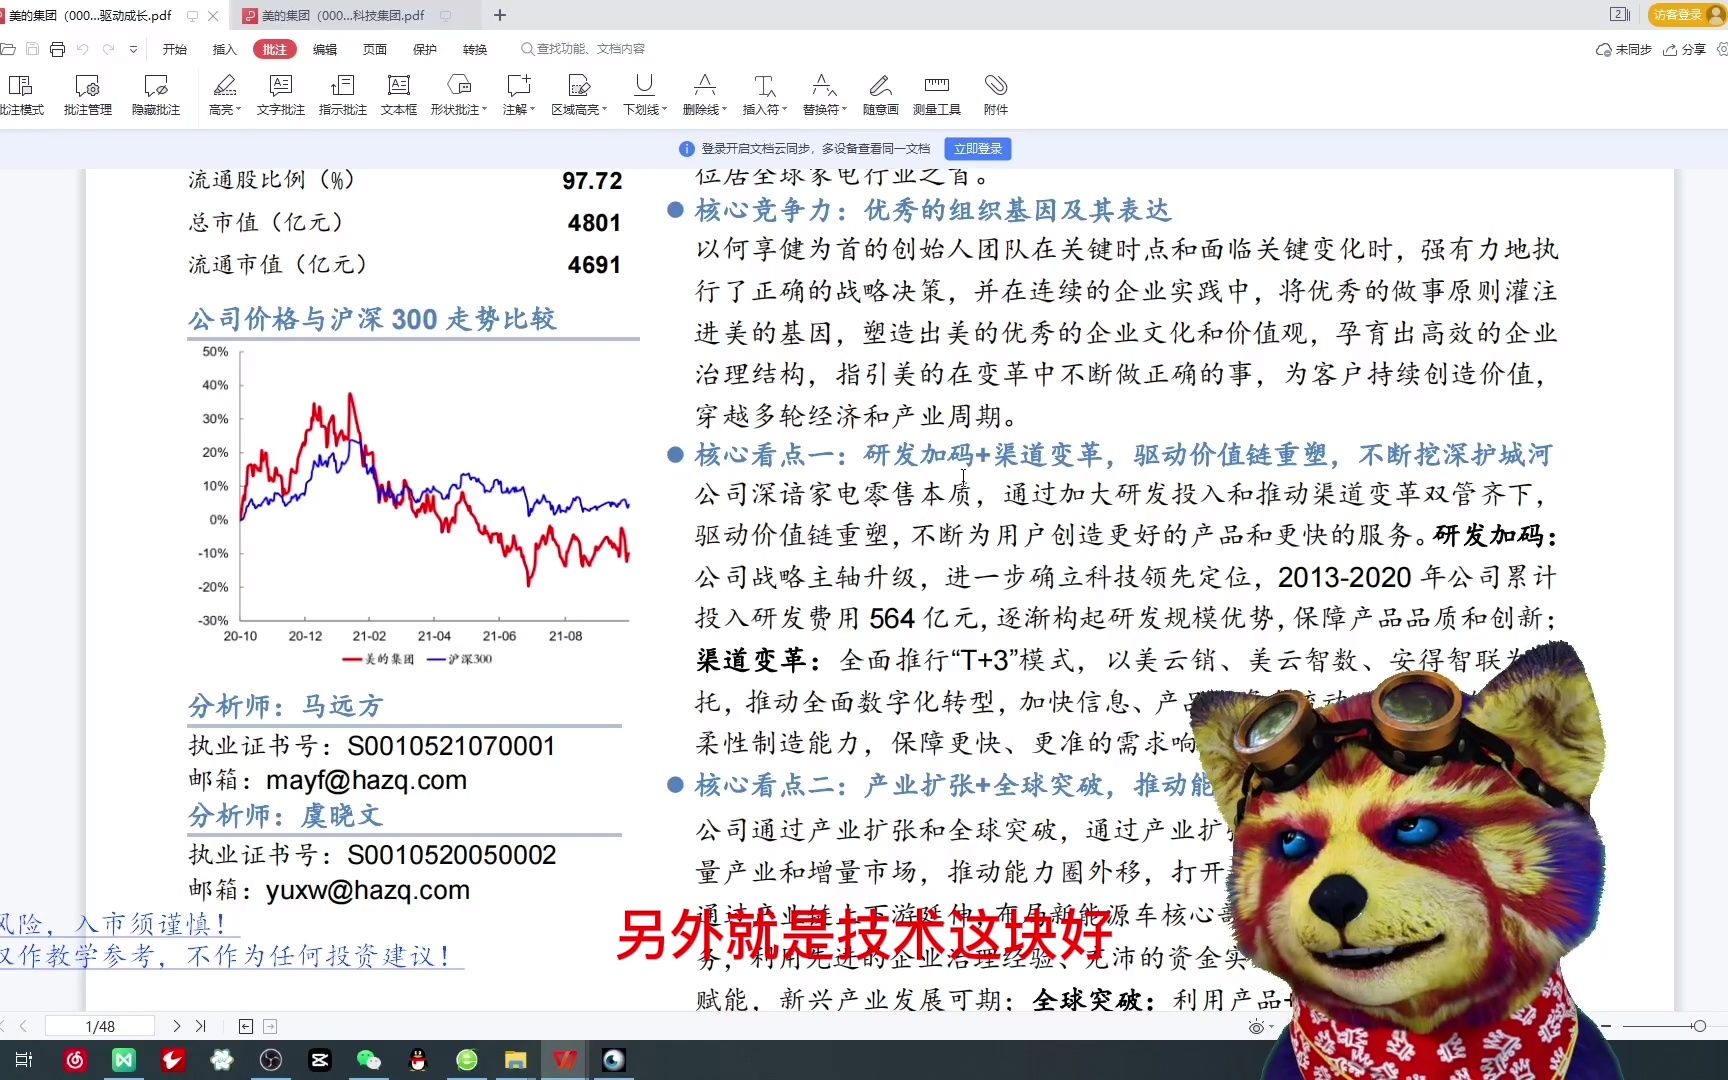Click the save icon
This screenshot has height=1080, width=1728.
[x=32, y=49]
